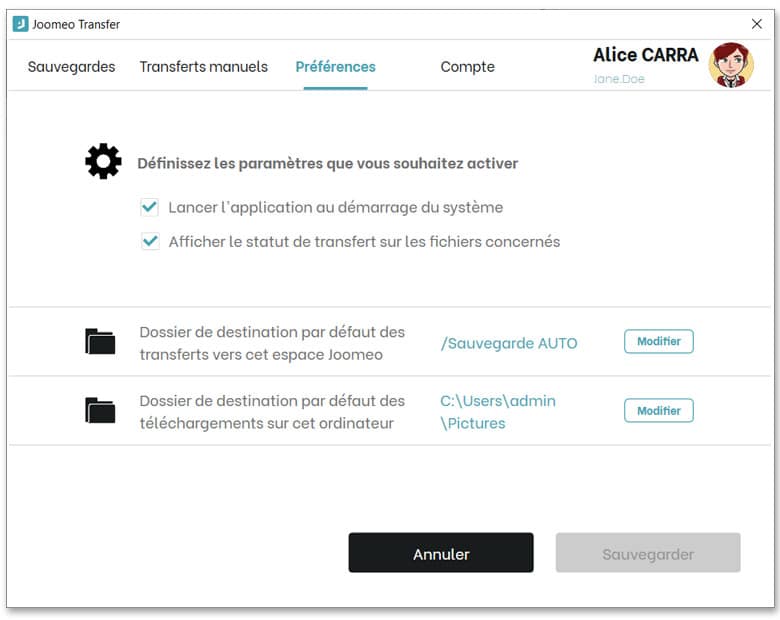Go to the Compte tab

(x=467, y=67)
